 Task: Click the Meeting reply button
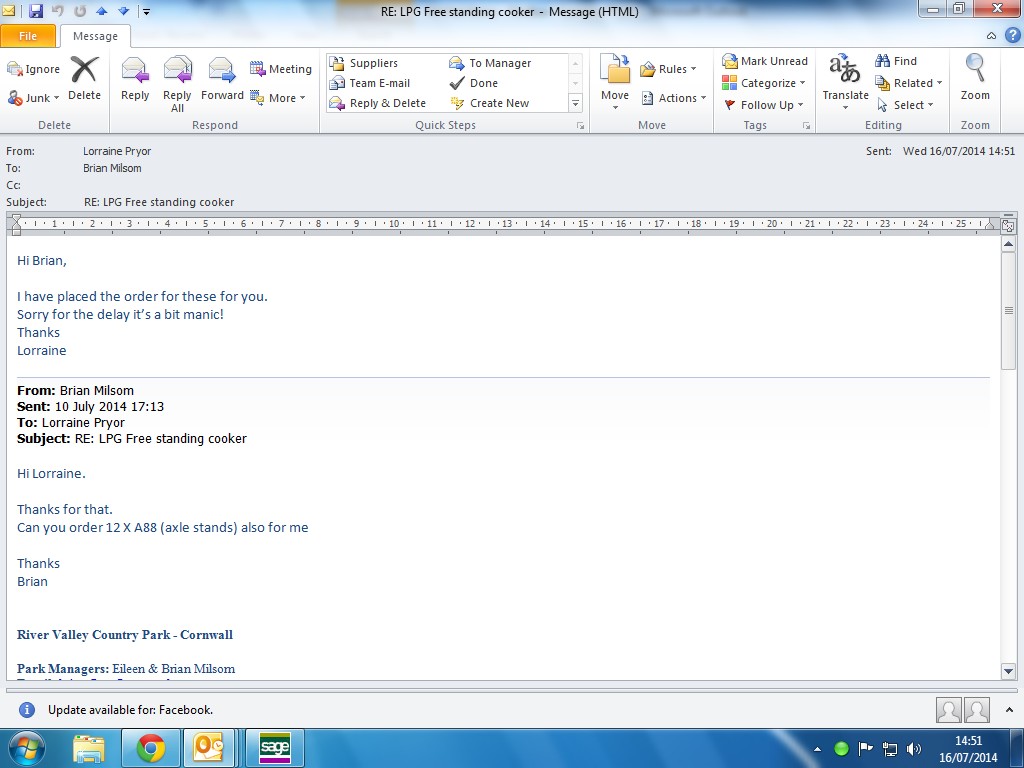tap(281, 69)
